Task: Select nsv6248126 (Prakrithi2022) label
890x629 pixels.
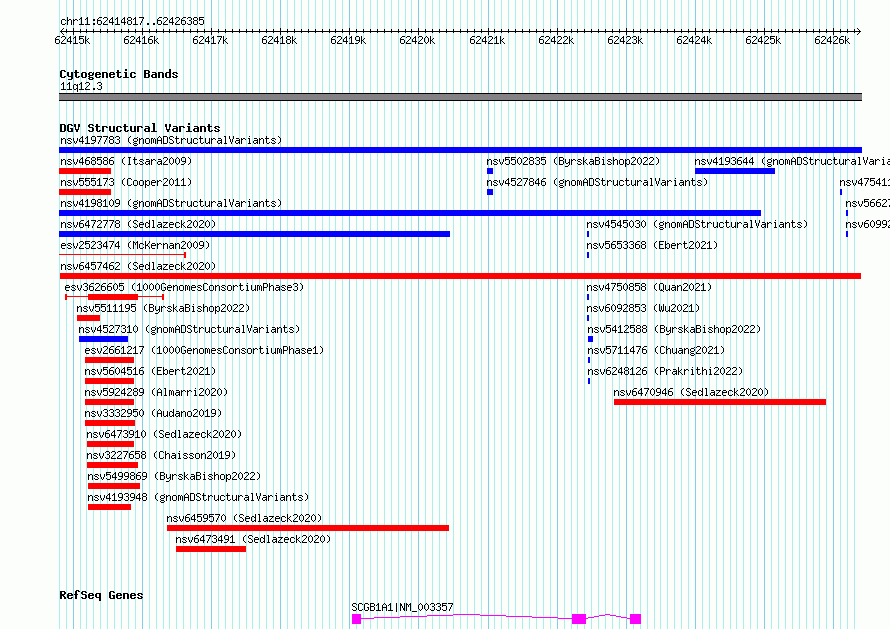Action: pyautogui.click(x=665, y=371)
